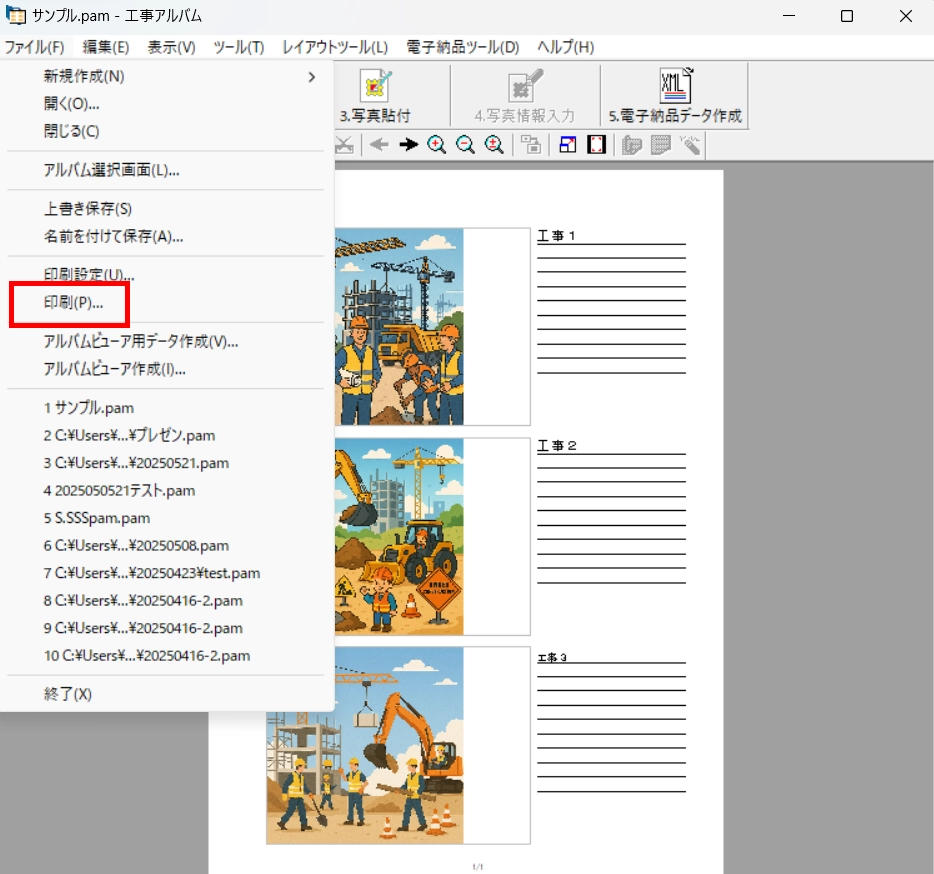Screen dimensions: 934x874
Task: Click the back arrow navigation icon
Action: pos(379,145)
